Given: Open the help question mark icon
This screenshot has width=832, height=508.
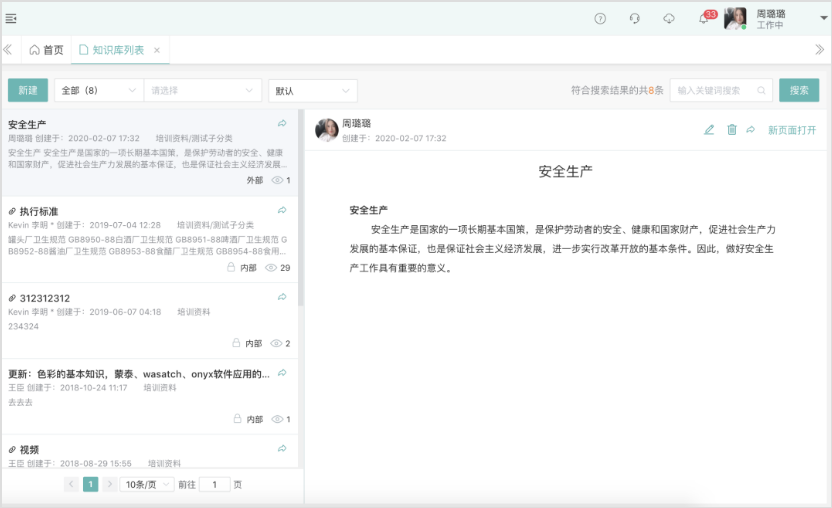Looking at the screenshot, I should (600, 19).
